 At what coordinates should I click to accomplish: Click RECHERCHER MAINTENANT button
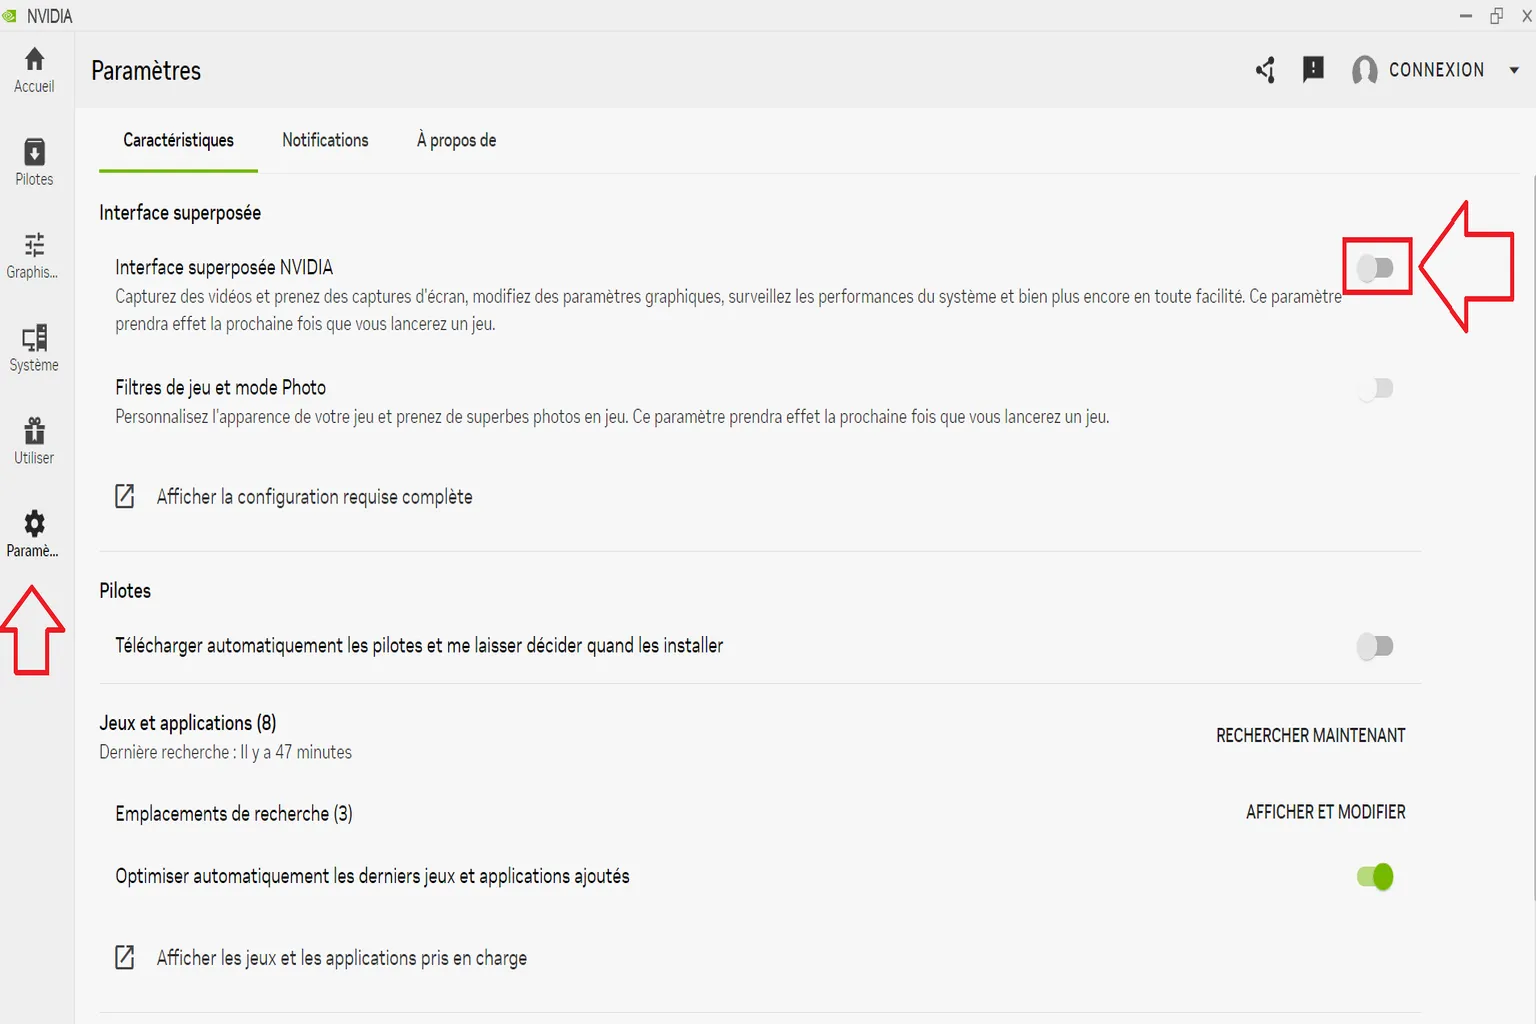click(x=1310, y=735)
